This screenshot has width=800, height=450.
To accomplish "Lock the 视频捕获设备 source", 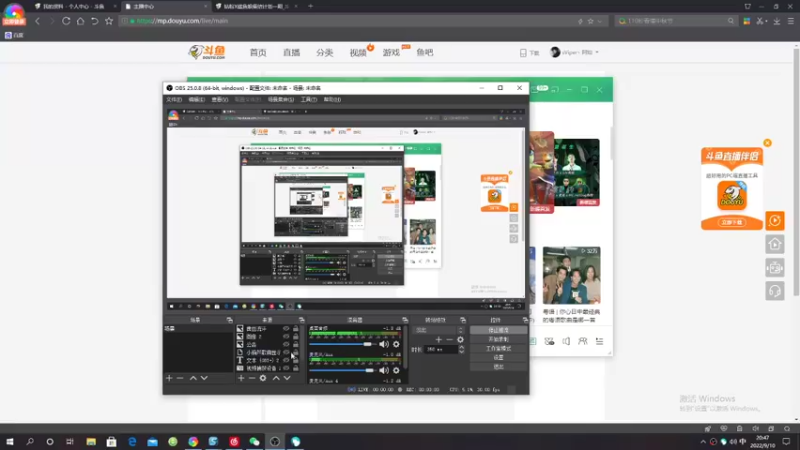I will tap(295, 368).
